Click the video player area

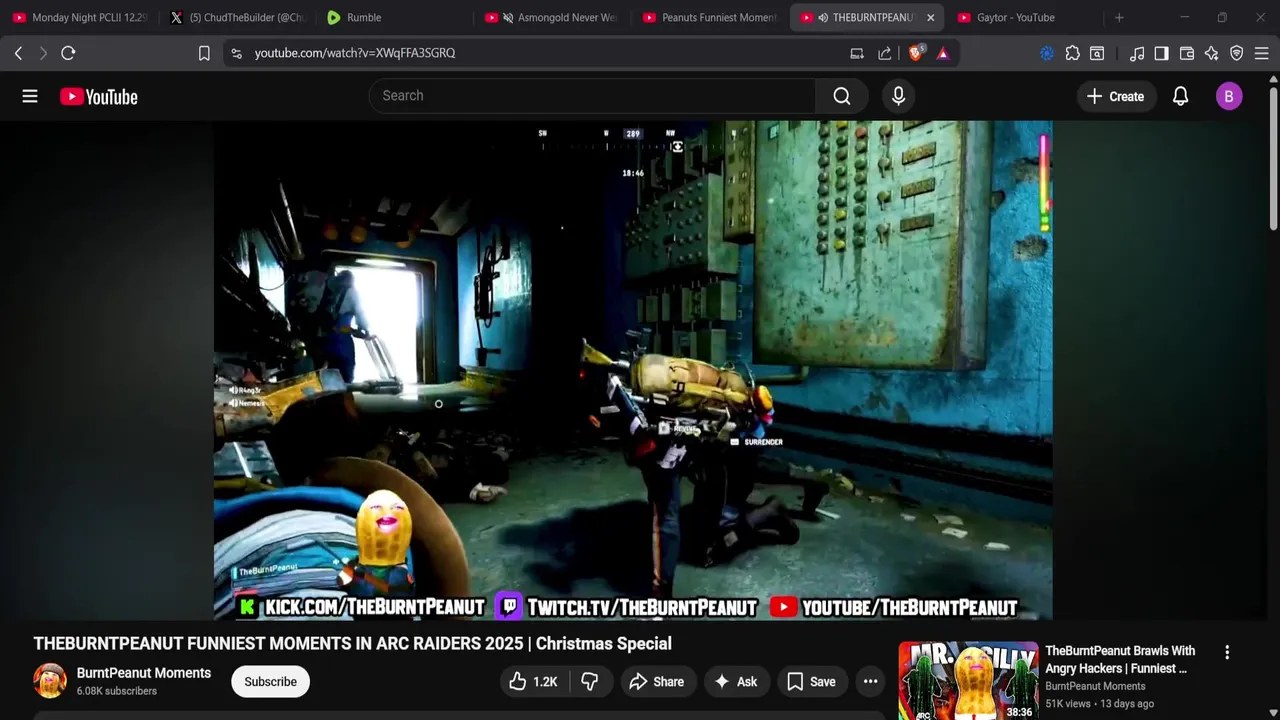(633, 371)
